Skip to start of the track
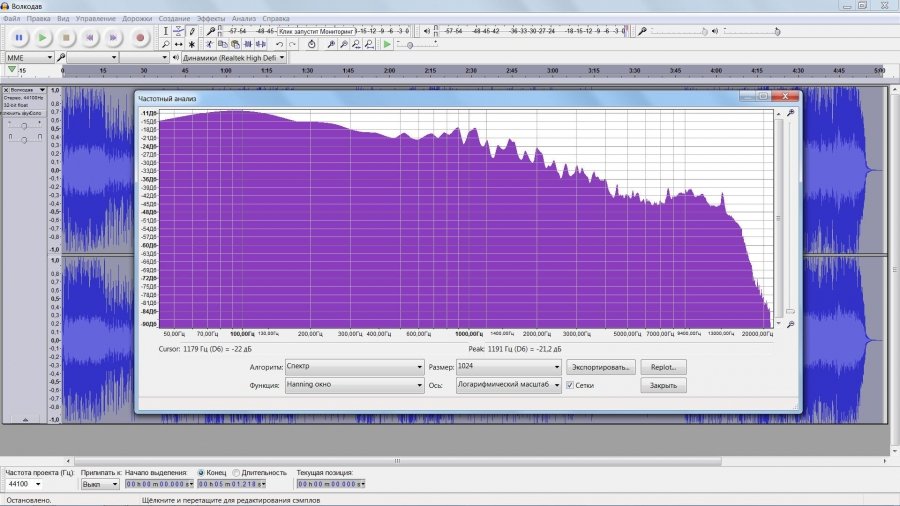Viewport: 900px width, 506px height. tap(91, 37)
